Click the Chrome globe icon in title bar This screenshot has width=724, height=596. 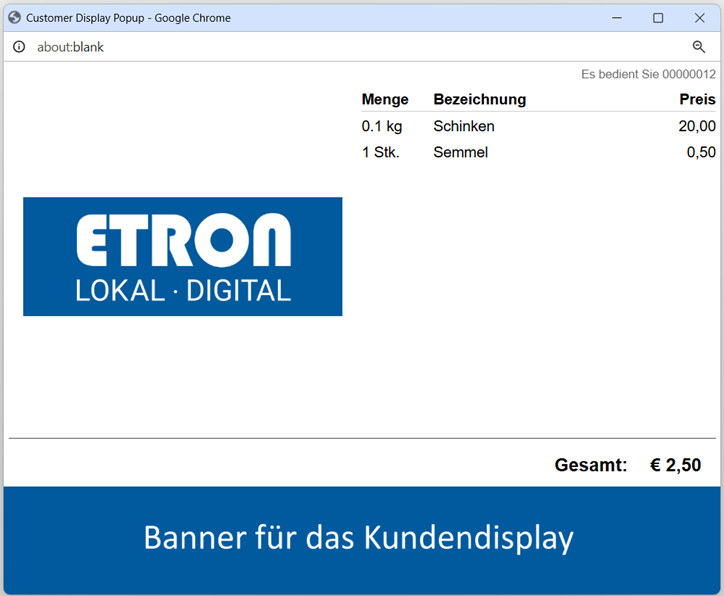click(14, 18)
